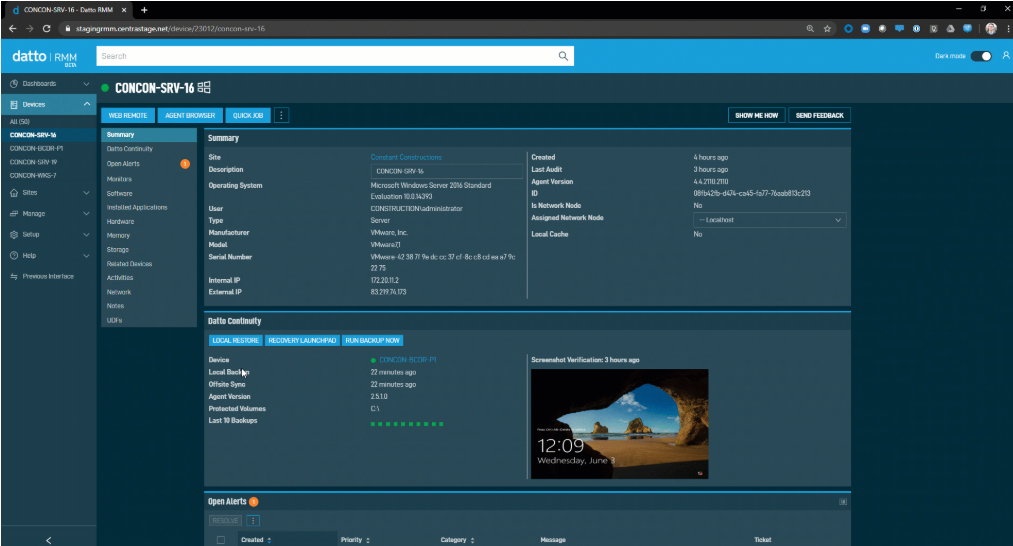
Task: Open a new browser tab
Action: [144, 10]
